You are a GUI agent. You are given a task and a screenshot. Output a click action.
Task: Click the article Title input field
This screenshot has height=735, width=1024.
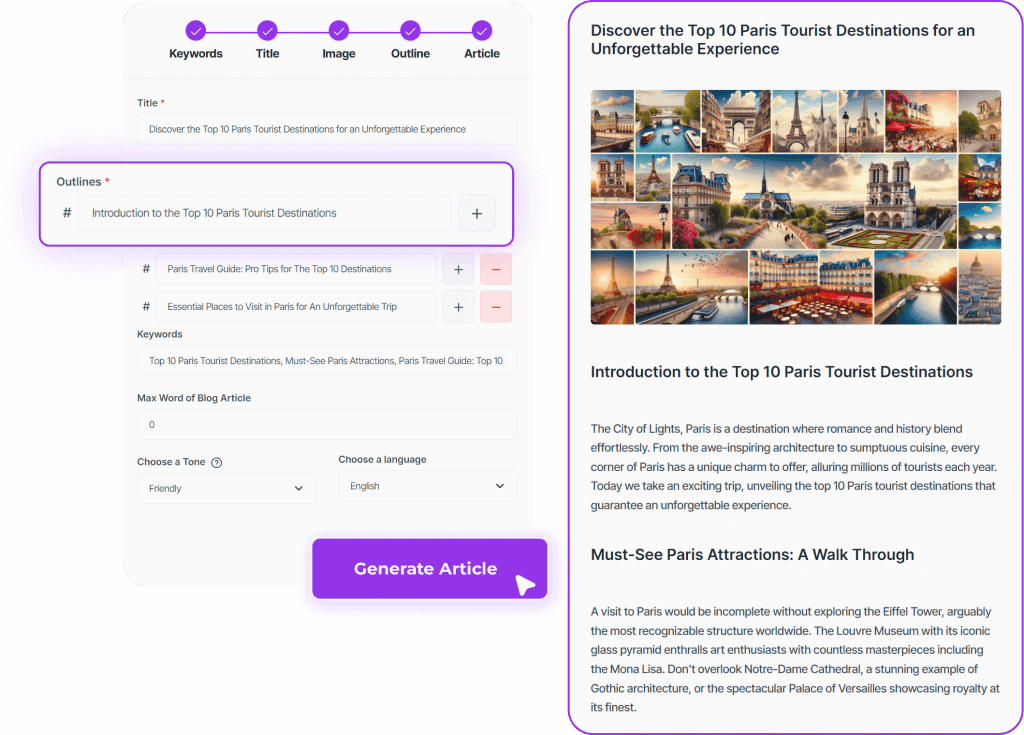click(327, 129)
